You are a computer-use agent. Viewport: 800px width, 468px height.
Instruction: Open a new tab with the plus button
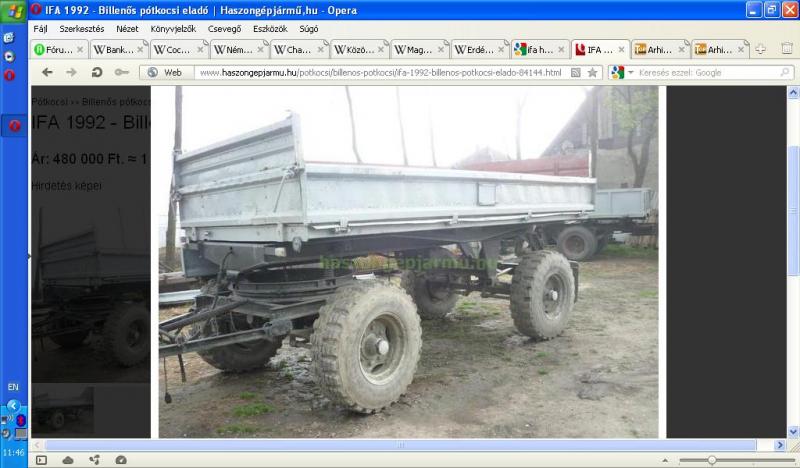[760, 50]
